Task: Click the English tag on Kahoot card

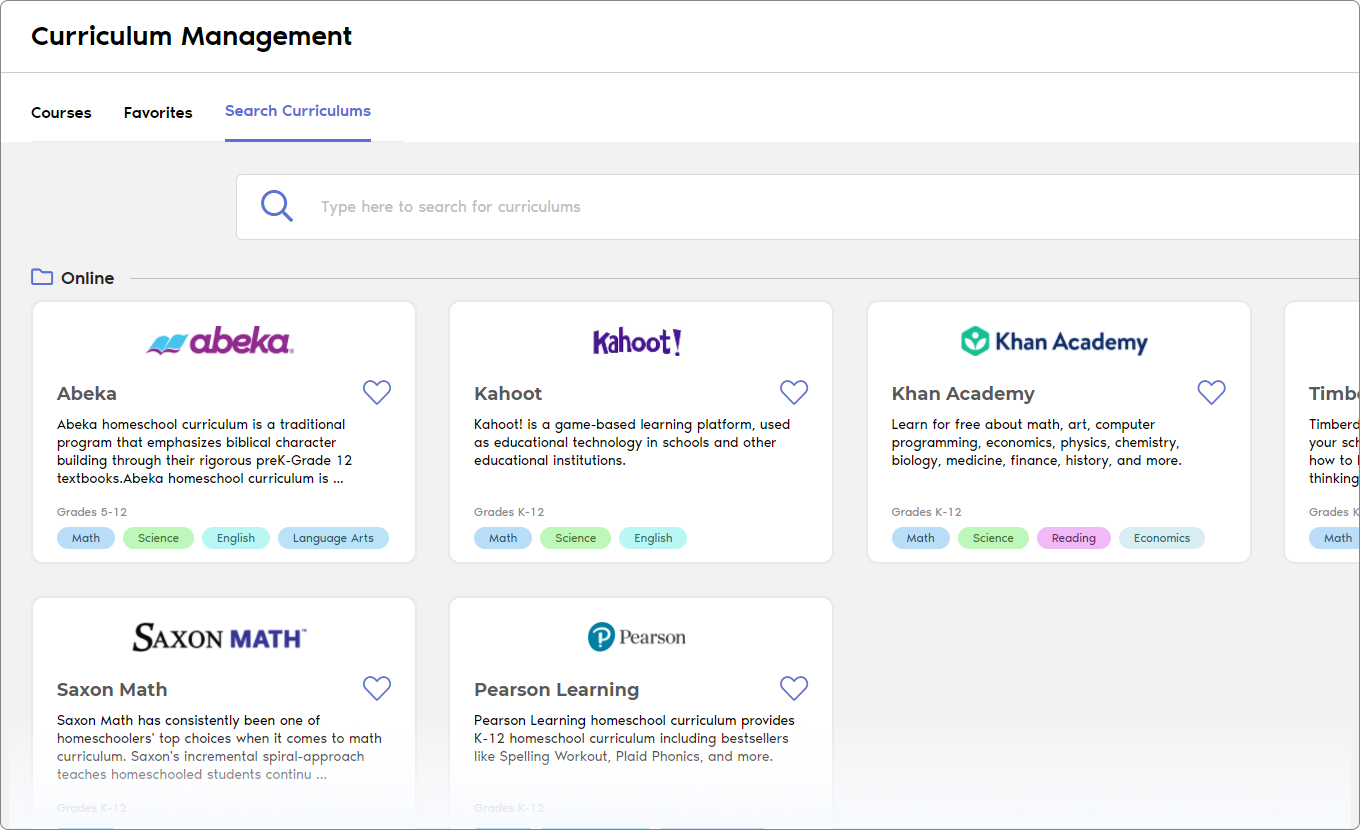Action: (653, 538)
